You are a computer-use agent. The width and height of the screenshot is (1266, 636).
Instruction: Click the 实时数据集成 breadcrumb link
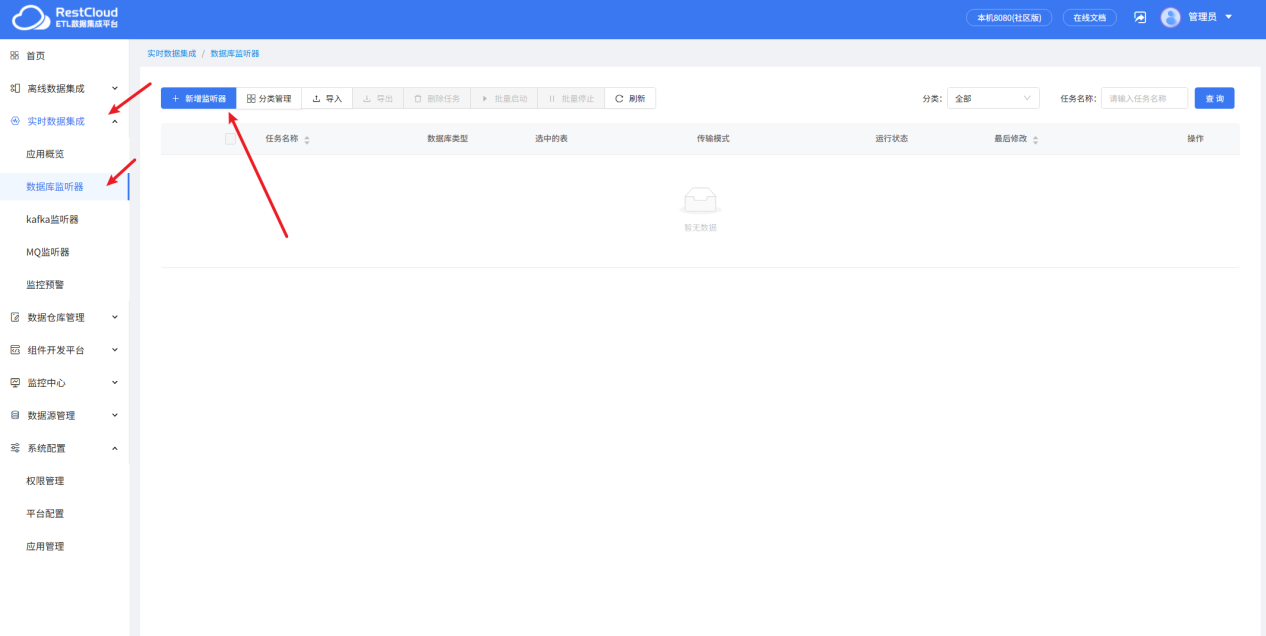[x=171, y=53]
